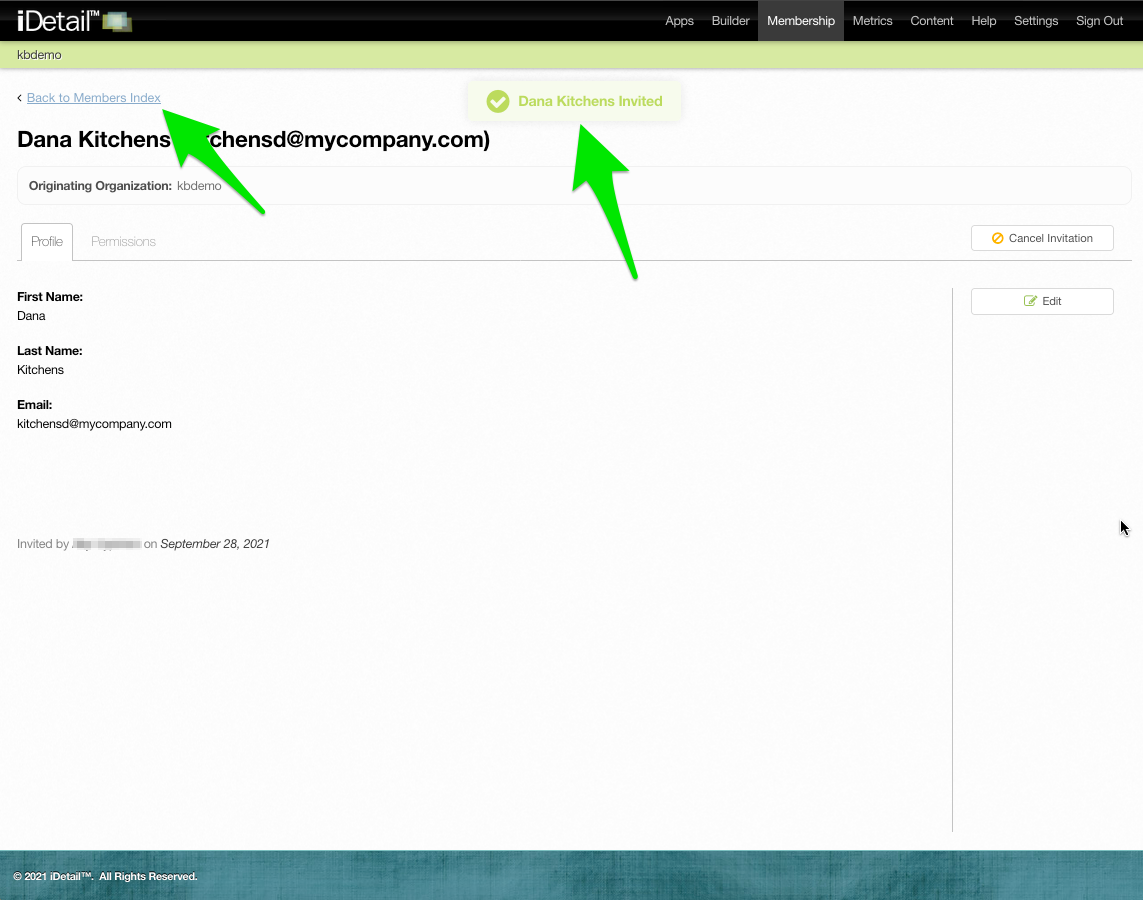
Task: Click the pencil icon on the Edit button
Action: pos(1030,301)
